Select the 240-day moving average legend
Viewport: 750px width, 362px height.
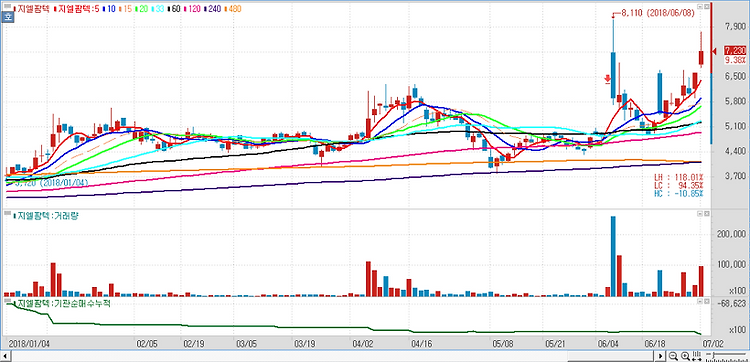click(x=213, y=9)
